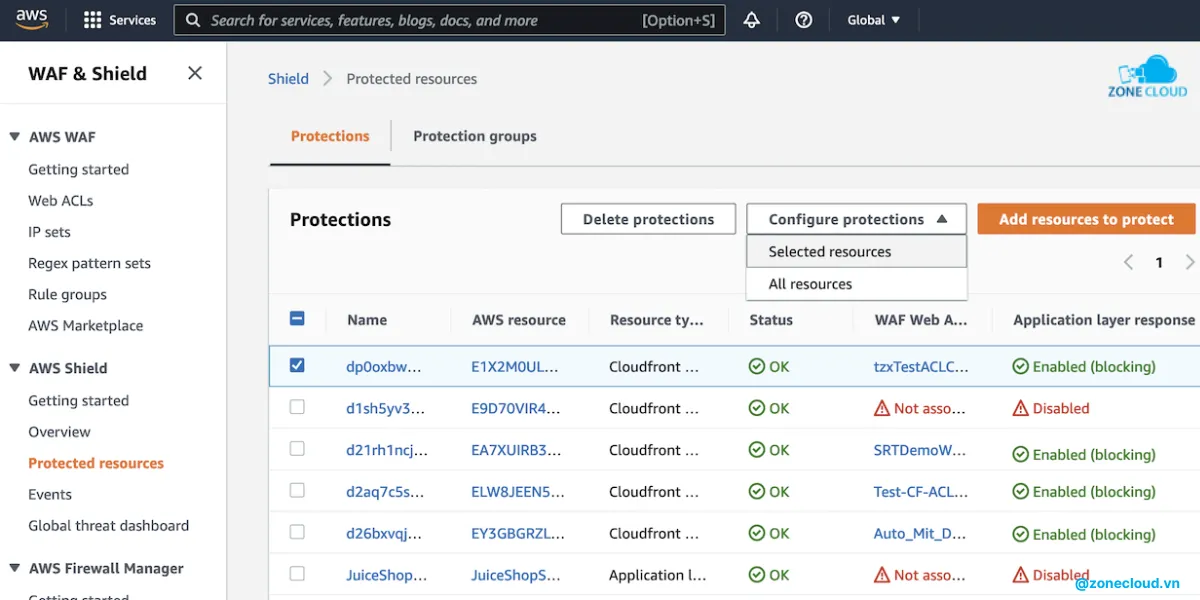This screenshot has height=600, width=1200.
Task: Open Global threat dashboard in sidebar
Action: coord(108,525)
